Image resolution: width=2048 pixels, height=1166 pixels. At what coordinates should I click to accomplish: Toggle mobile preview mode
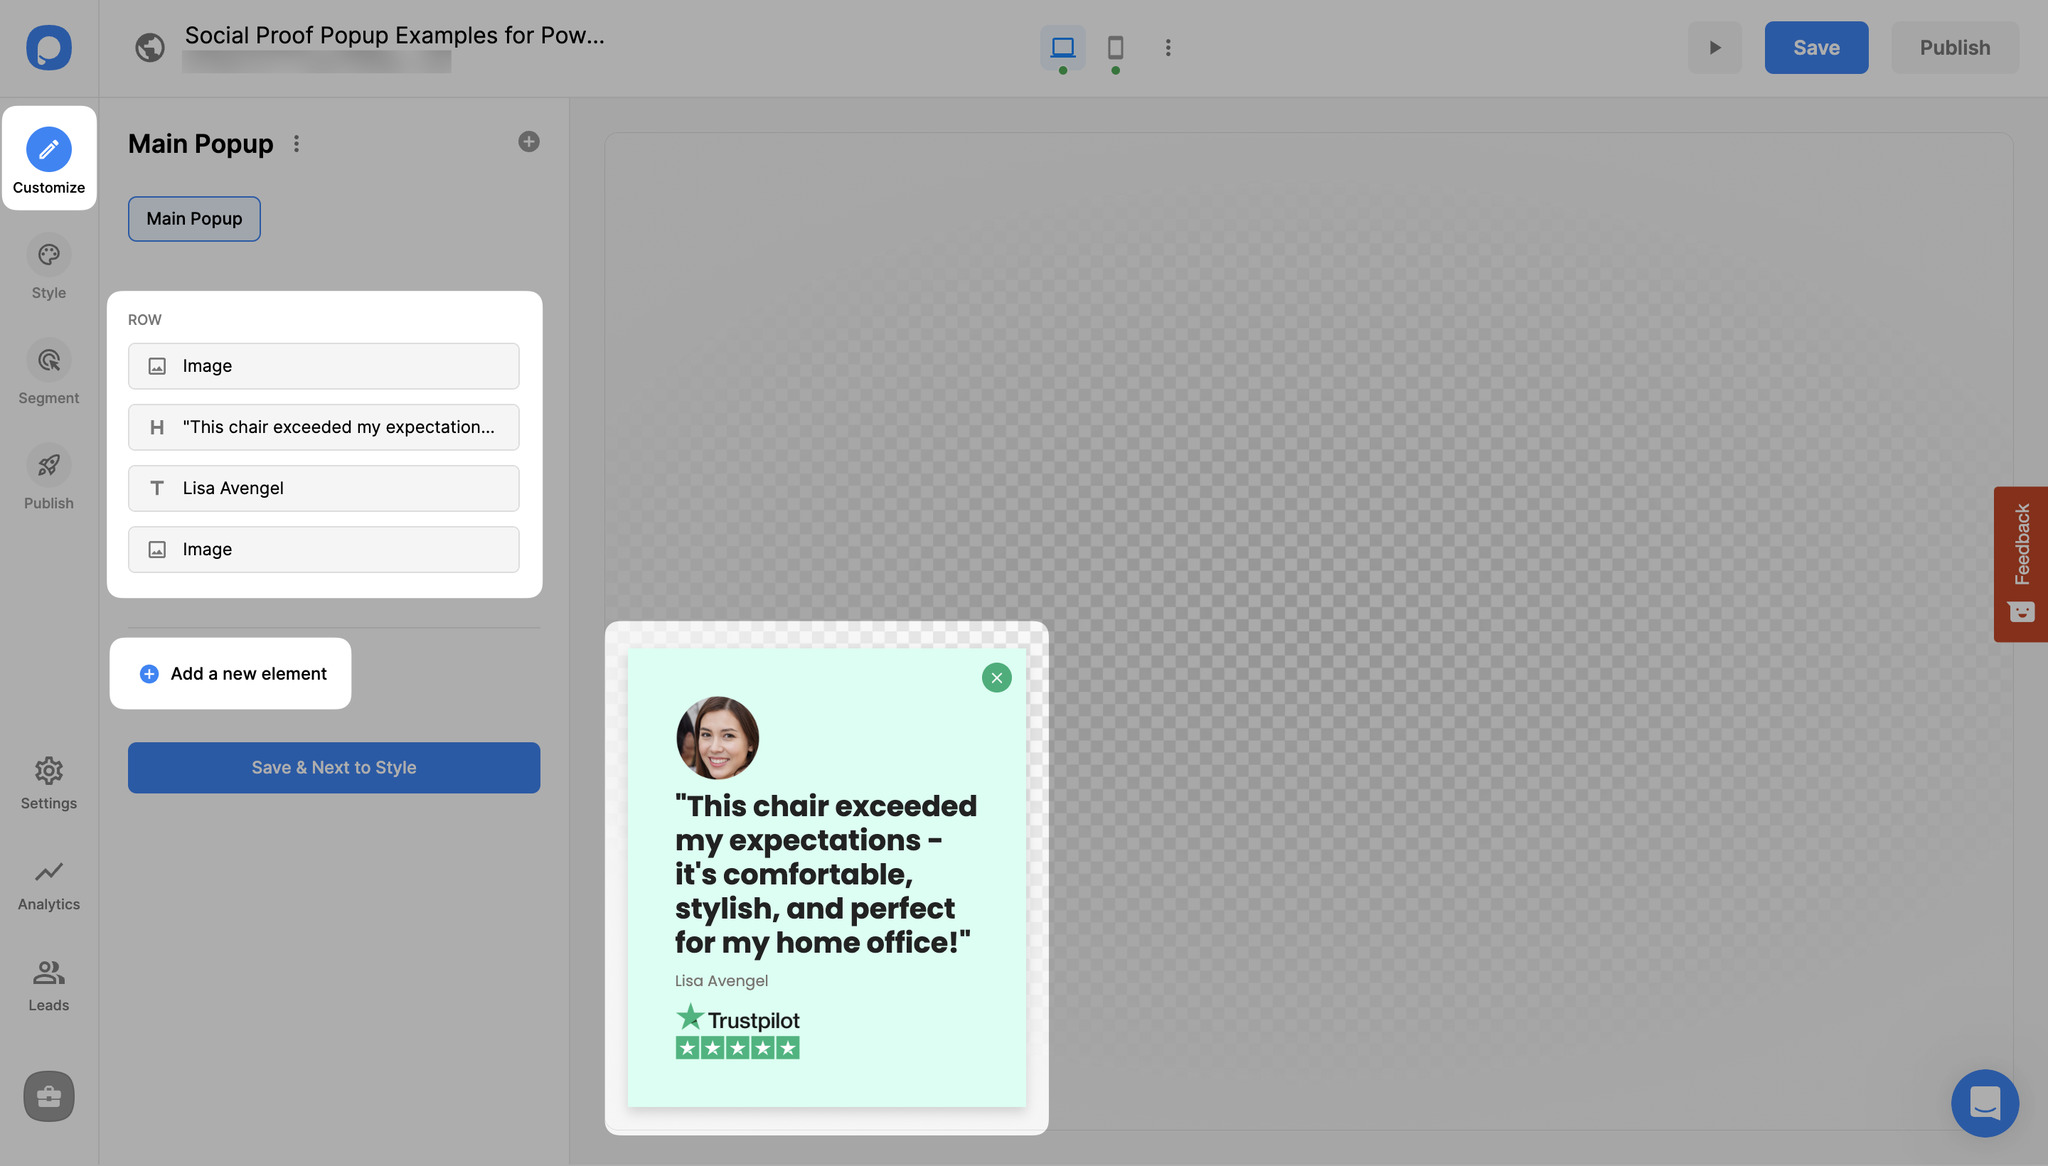(1113, 46)
